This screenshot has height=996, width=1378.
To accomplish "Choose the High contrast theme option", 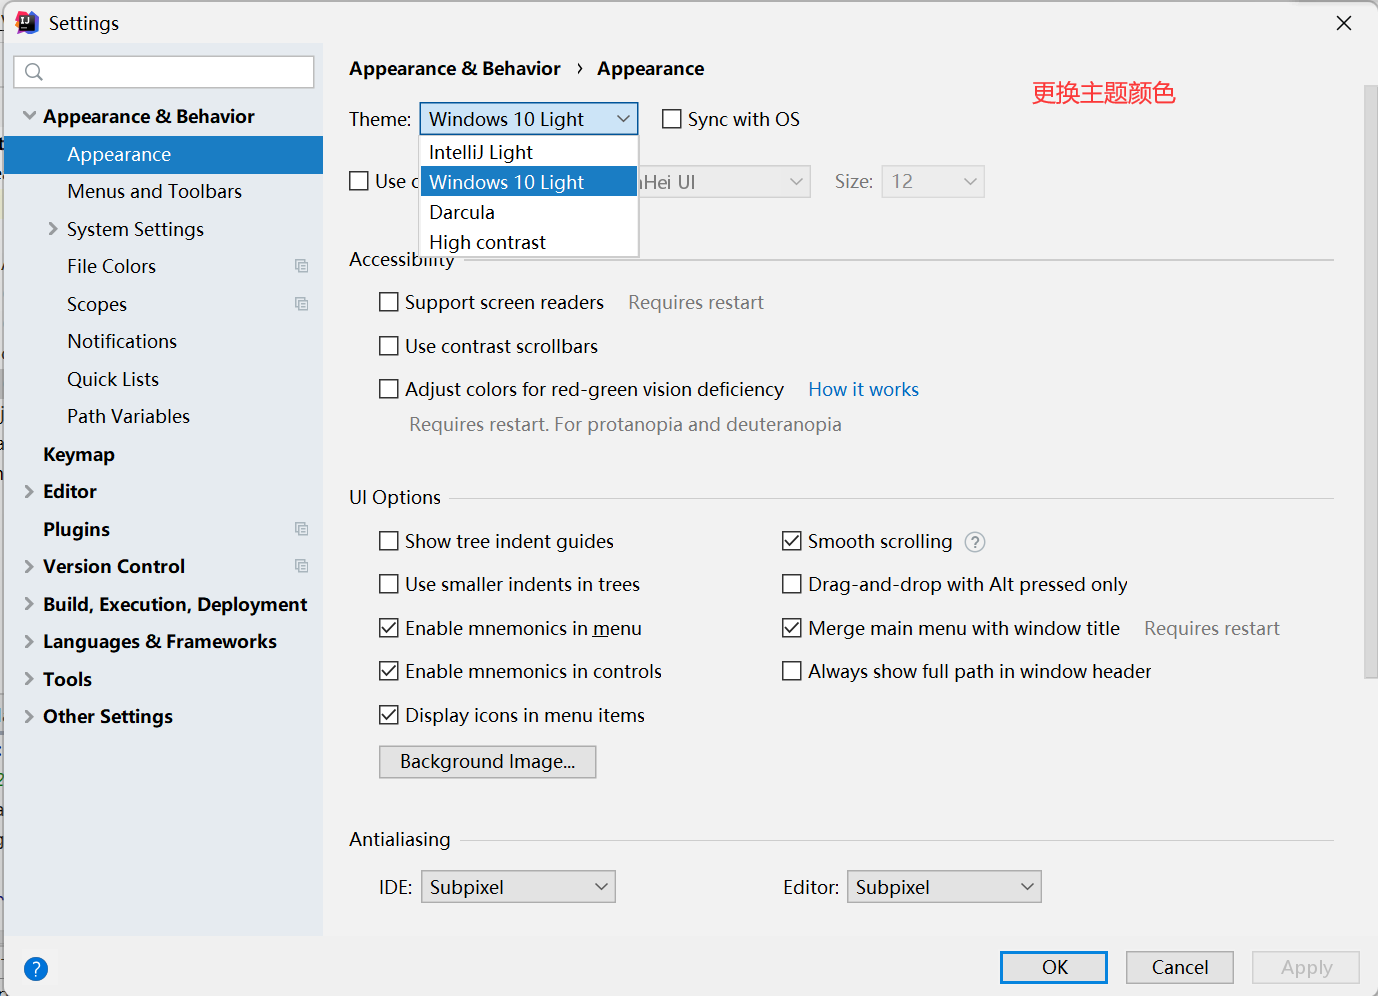I will click(529, 242).
